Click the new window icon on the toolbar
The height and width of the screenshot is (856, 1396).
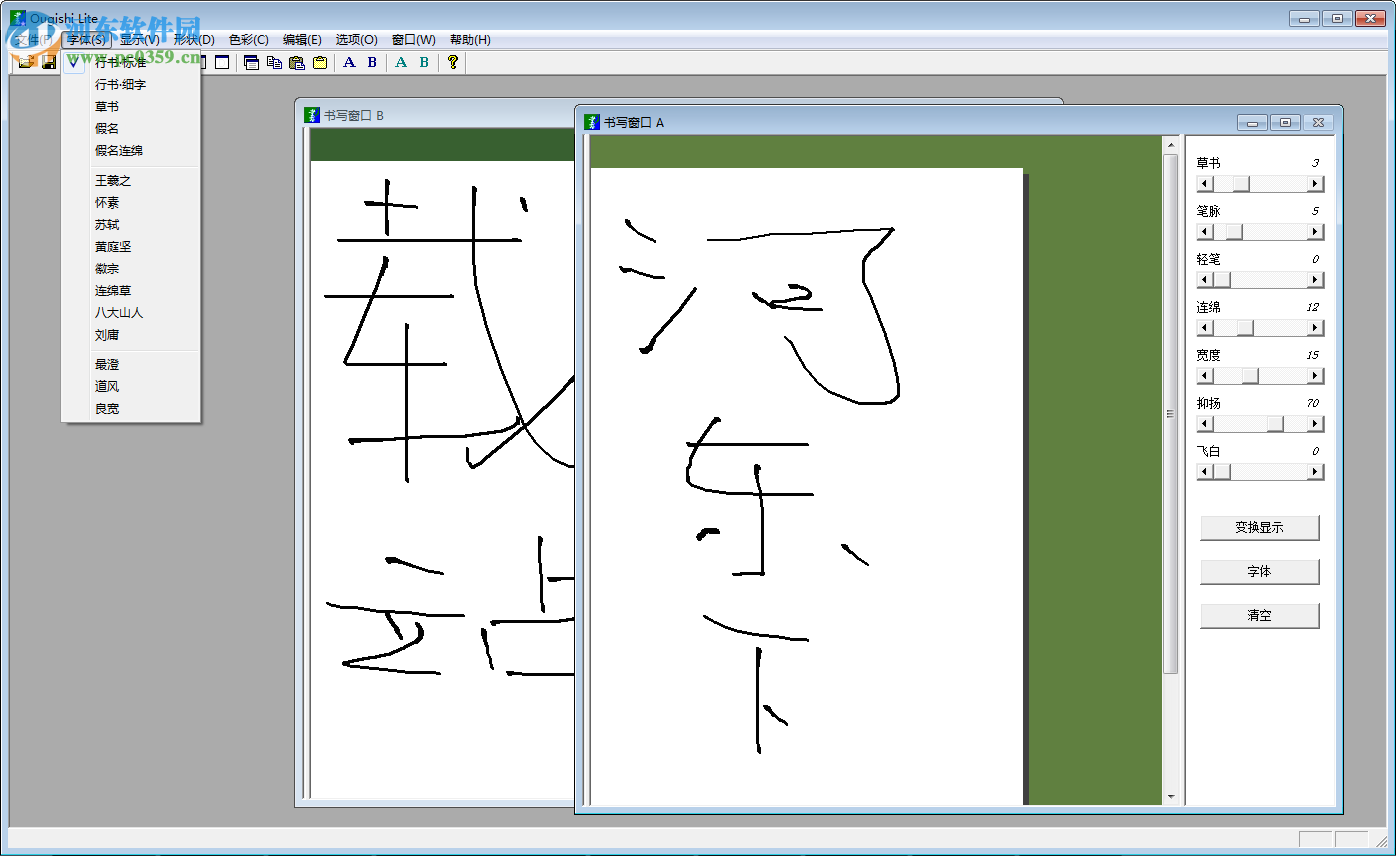tap(250, 62)
